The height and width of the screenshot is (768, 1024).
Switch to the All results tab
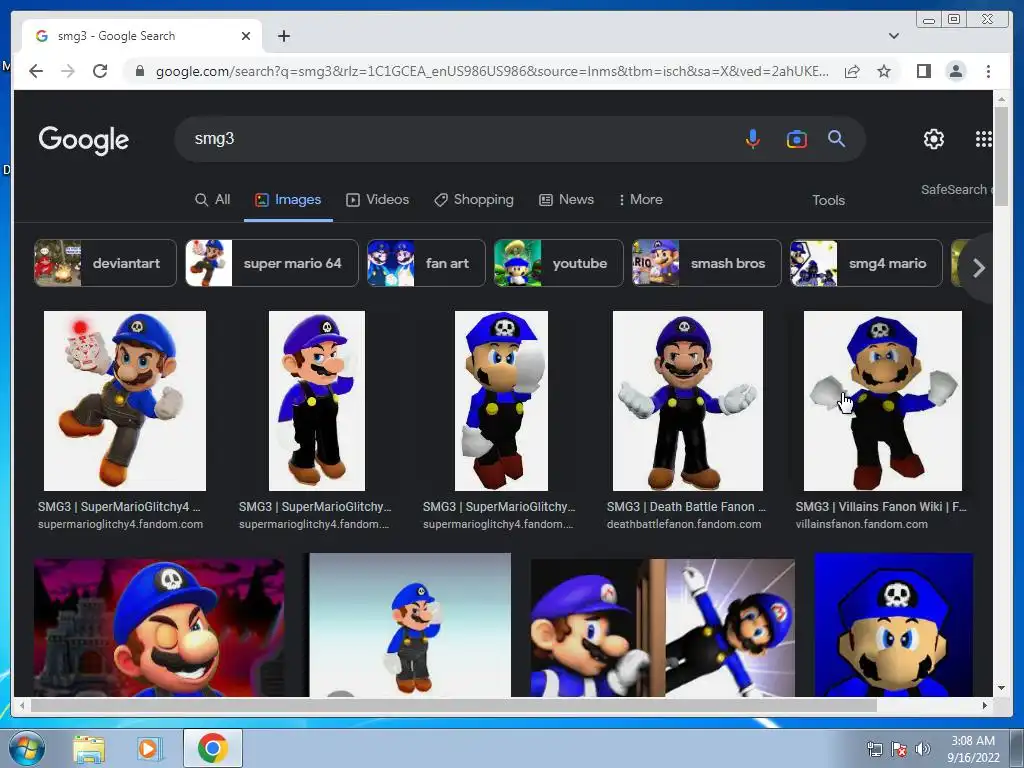click(212, 200)
